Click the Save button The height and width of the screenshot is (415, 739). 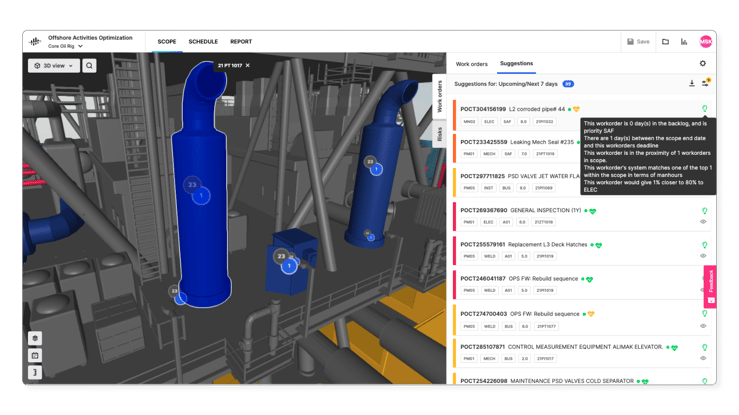point(638,42)
